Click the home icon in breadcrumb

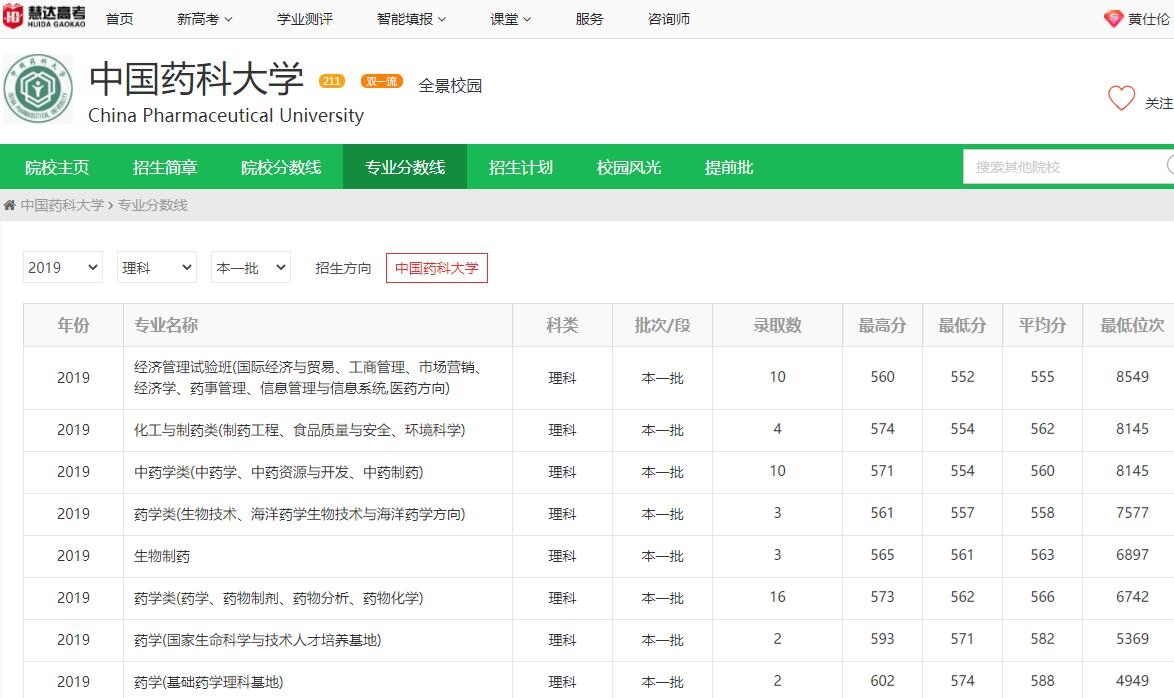(10, 205)
